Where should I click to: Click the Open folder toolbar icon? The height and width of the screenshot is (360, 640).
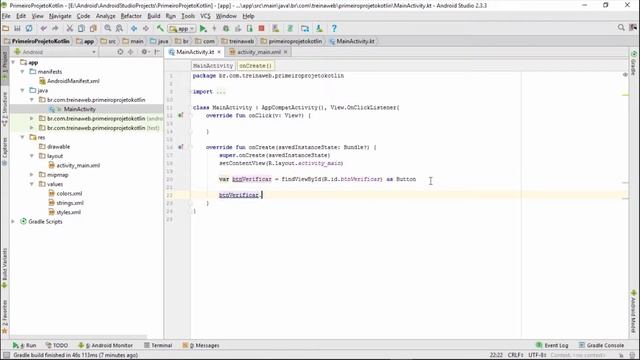point(6,29)
